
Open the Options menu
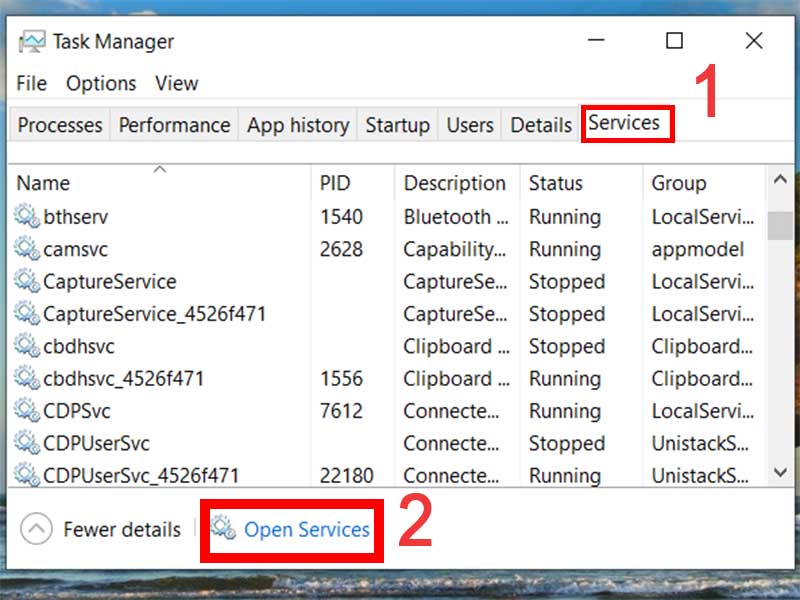tap(101, 84)
